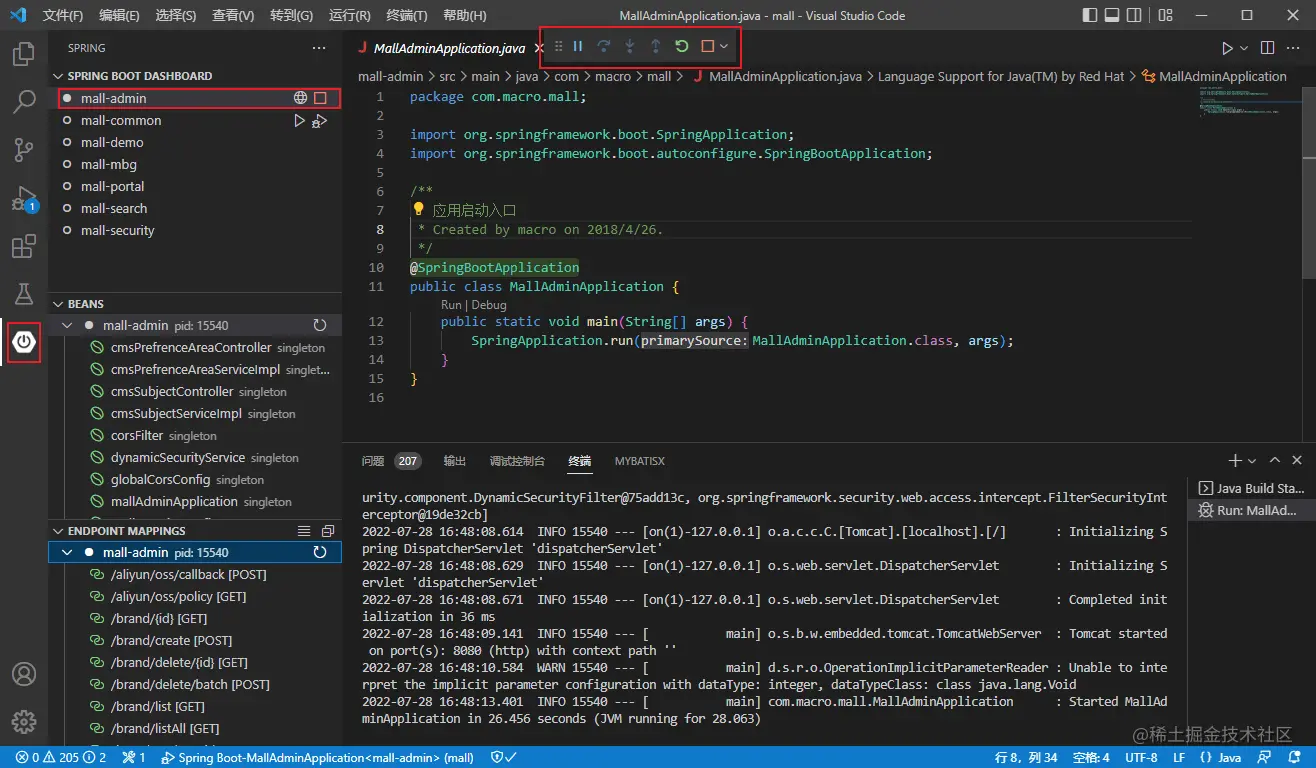Open the 编辑(E) menu
1316x768 pixels.
pyautogui.click(x=120, y=15)
